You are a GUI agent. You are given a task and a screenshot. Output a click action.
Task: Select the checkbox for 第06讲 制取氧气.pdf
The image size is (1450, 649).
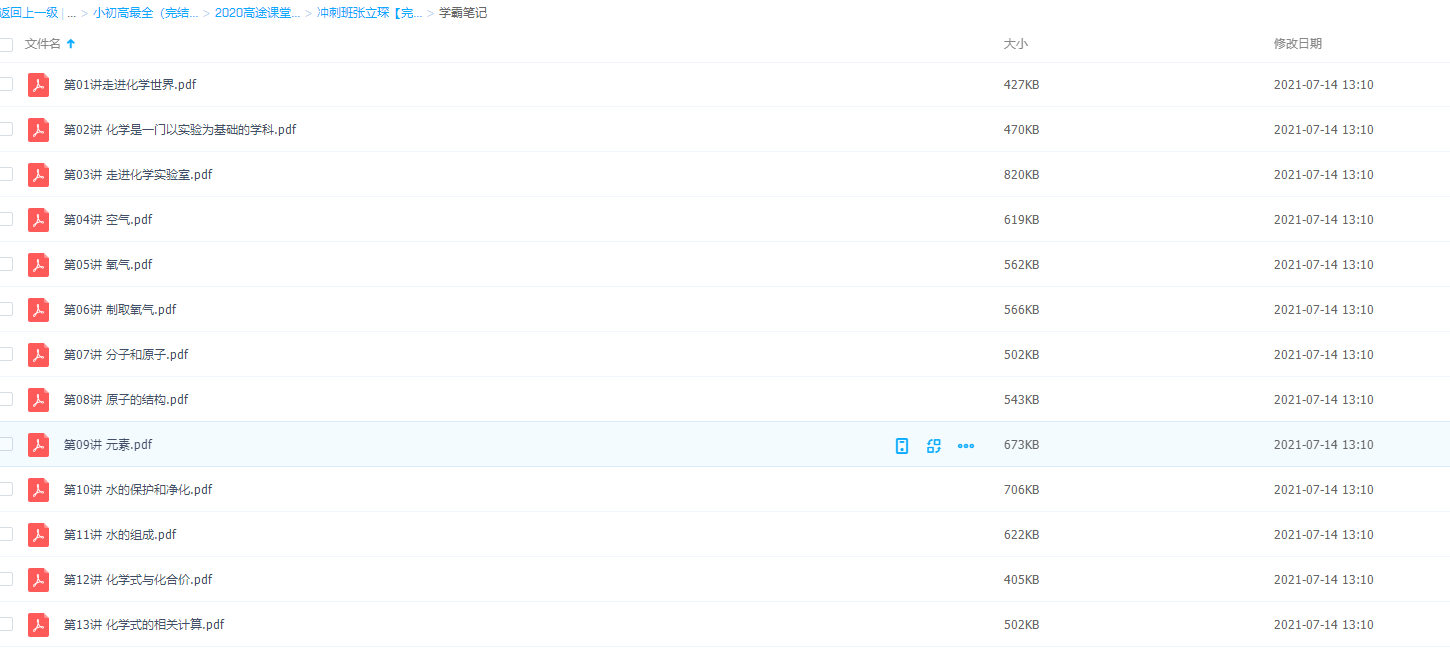(x=6, y=309)
